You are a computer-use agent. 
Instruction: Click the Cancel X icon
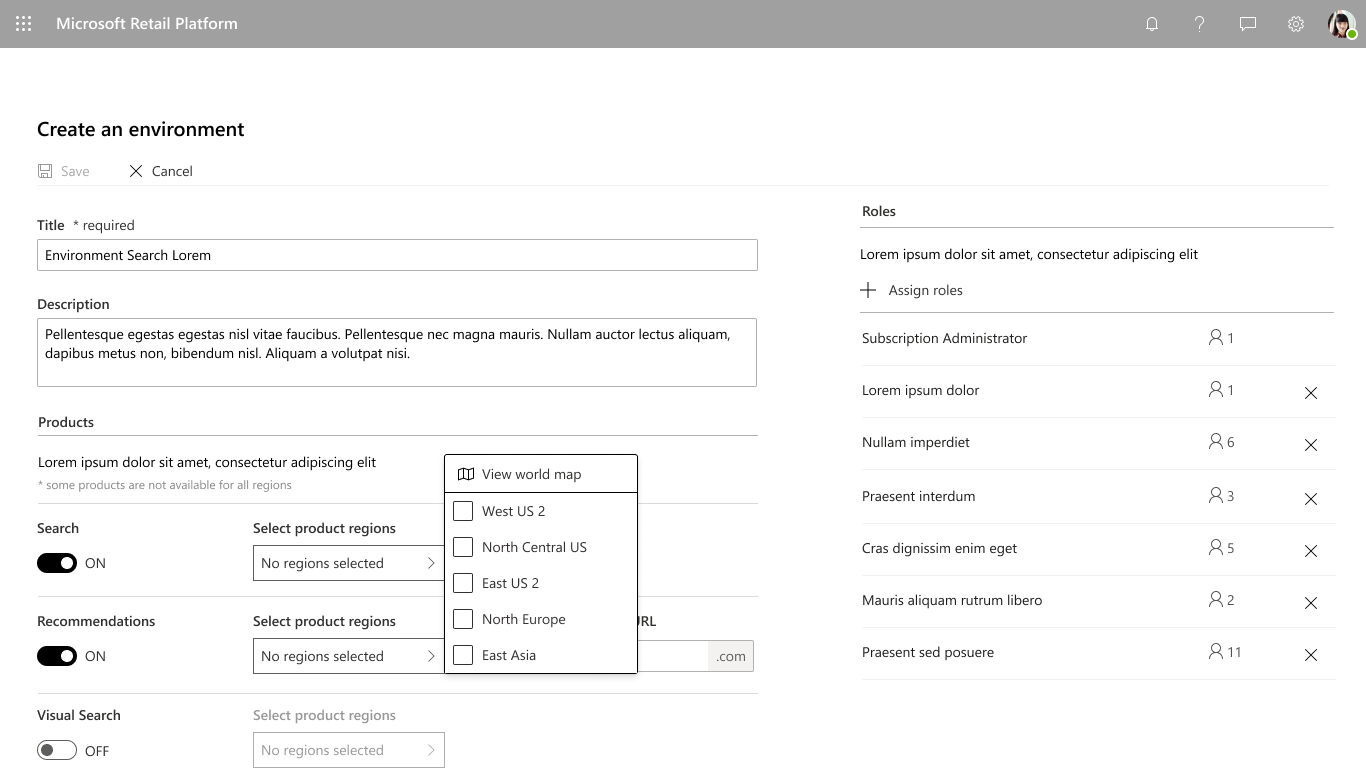point(136,171)
